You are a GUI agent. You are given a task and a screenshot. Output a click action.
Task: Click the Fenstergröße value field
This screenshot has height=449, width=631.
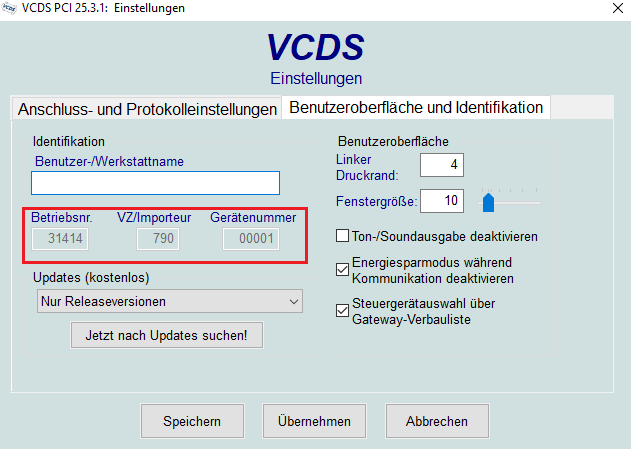[x=442, y=200]
